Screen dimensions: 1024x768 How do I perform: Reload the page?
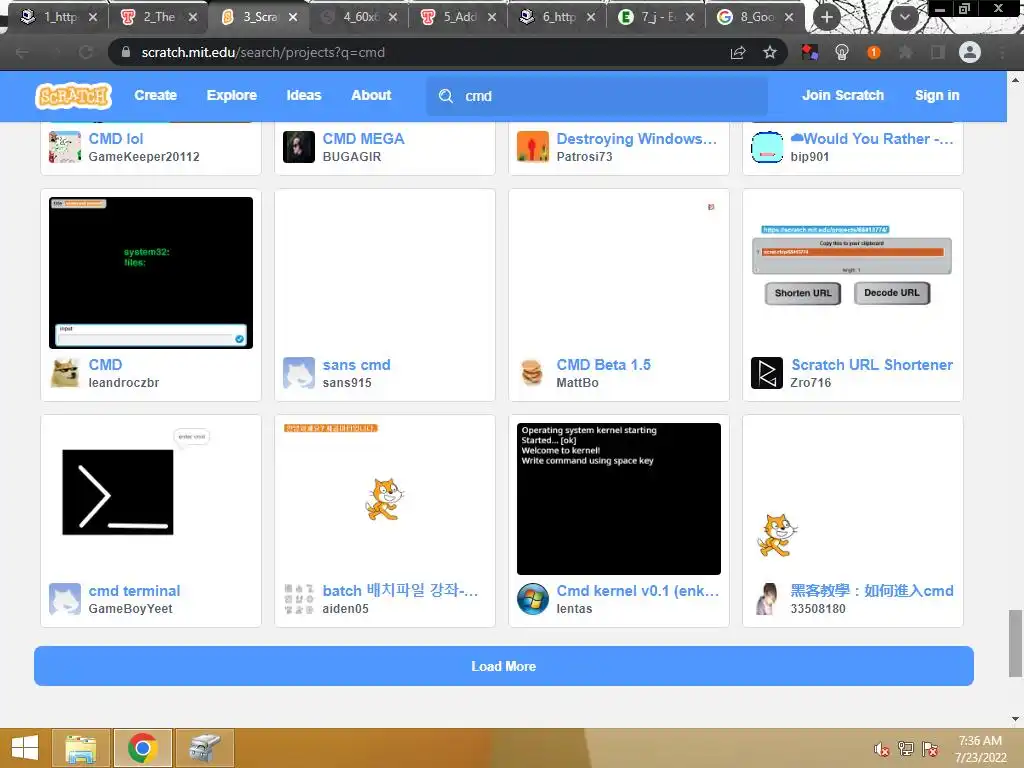pos(86,52)
